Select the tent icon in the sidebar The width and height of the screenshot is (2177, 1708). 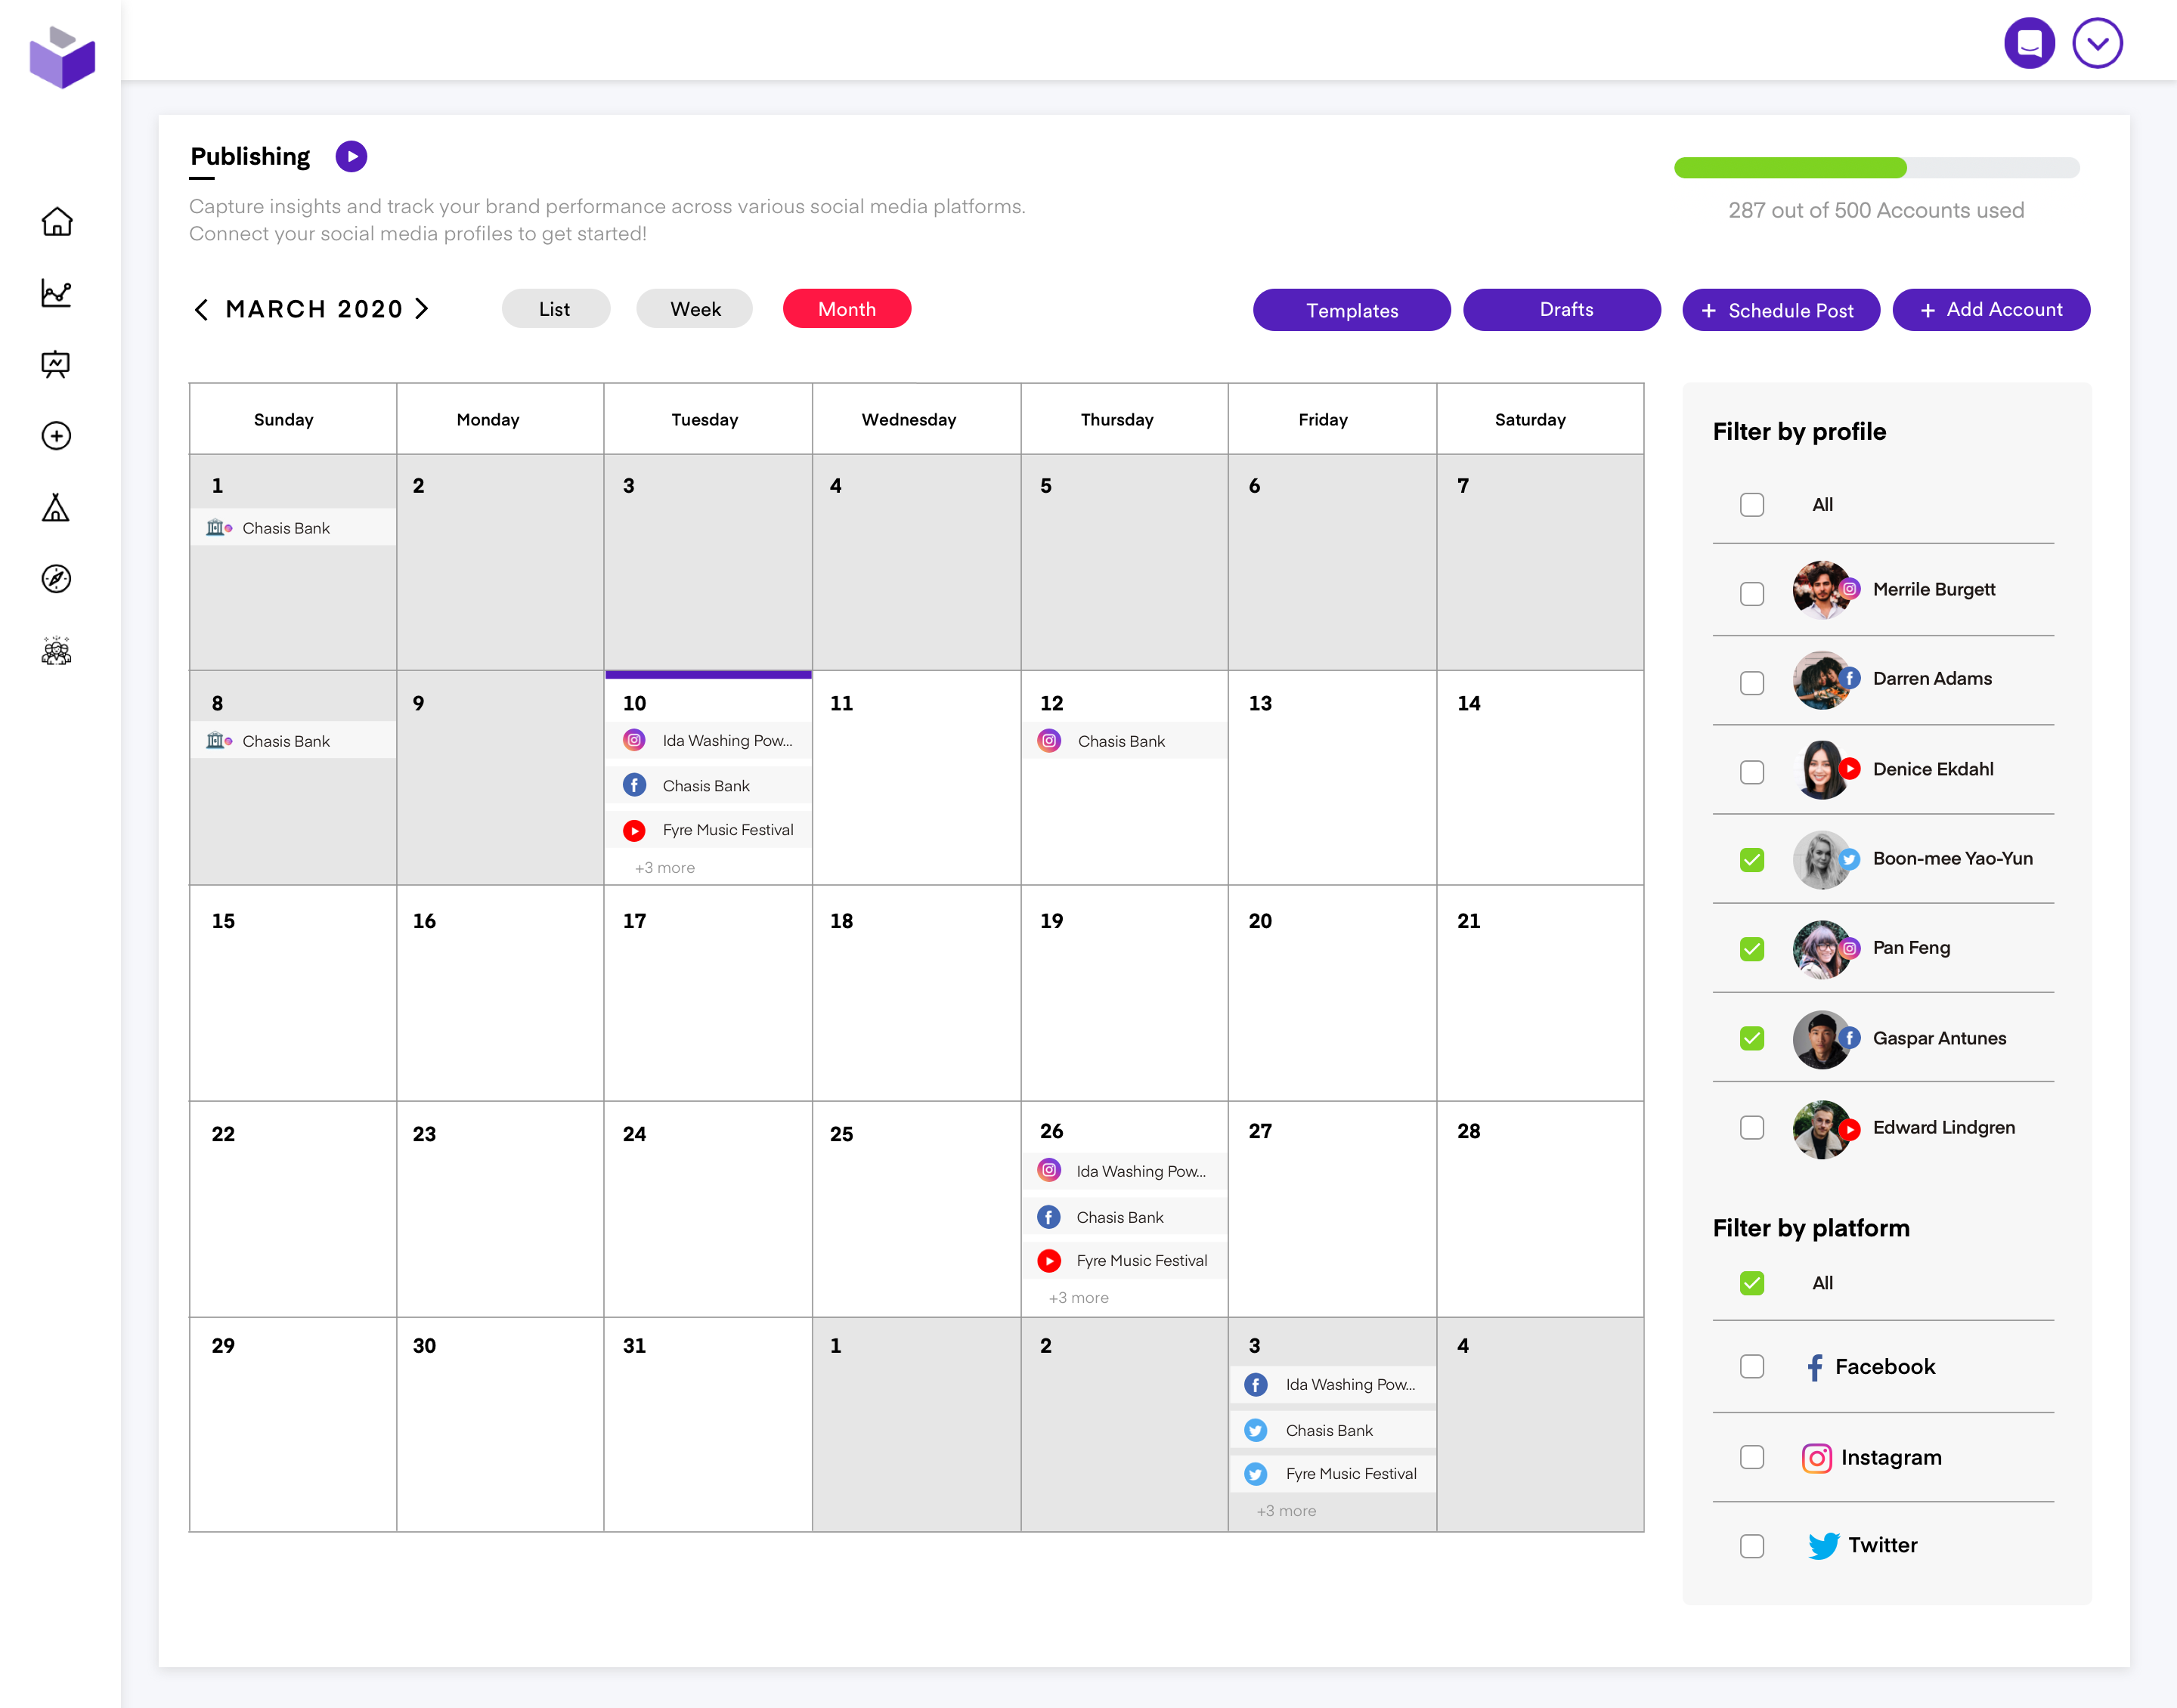(x=57, y=509)
